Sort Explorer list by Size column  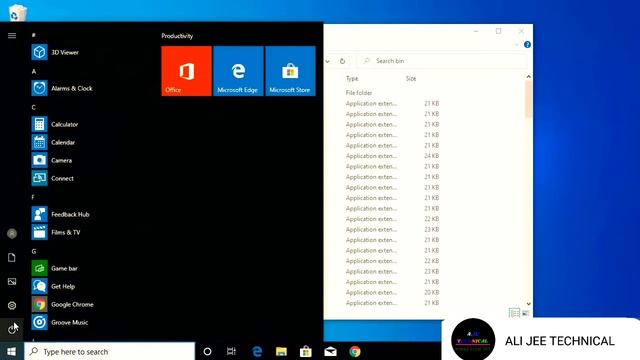point(411,78)
